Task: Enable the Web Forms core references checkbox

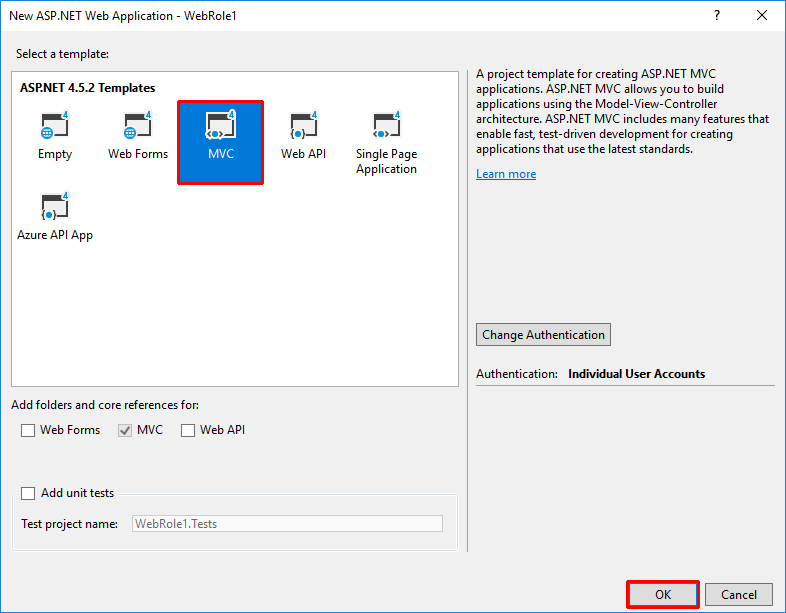Action: click(28, 430)
